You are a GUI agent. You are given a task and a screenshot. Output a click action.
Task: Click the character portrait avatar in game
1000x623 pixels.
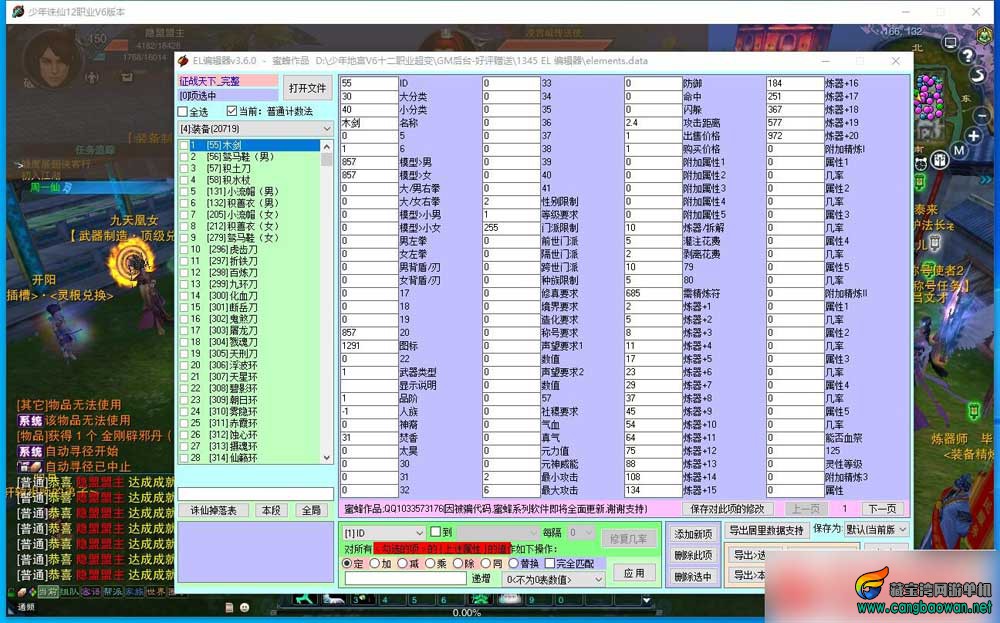pos(56,59)
